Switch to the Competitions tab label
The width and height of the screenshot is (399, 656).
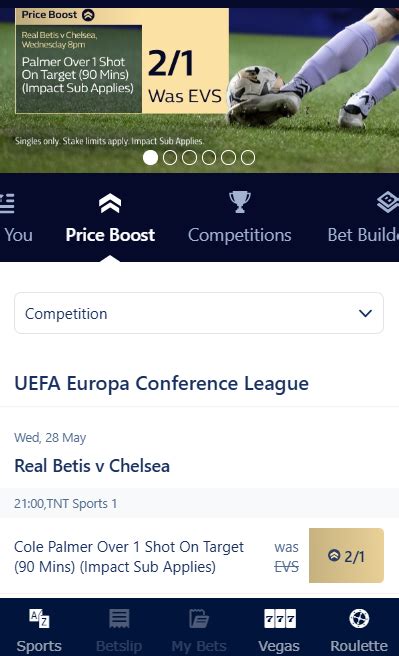tap(240, 235)
